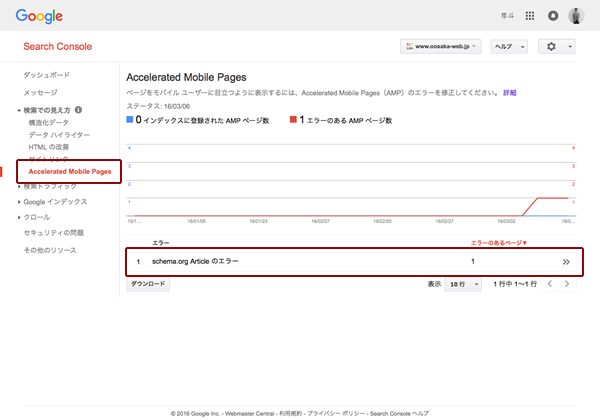The image size is (600, 420).
Task: Open the Webmaster Central footer link
Action: click(x=249, y=413)
